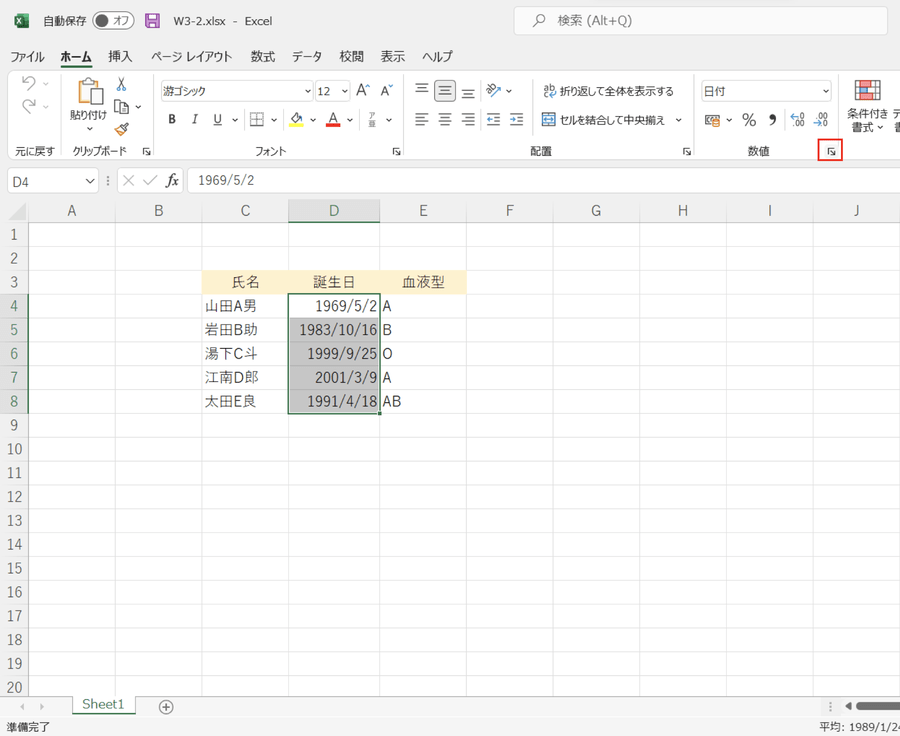Screen dimensions: 900x736
Task: Toggle wrap text (折り返して全体を表示する)
Action: [608, 91]
